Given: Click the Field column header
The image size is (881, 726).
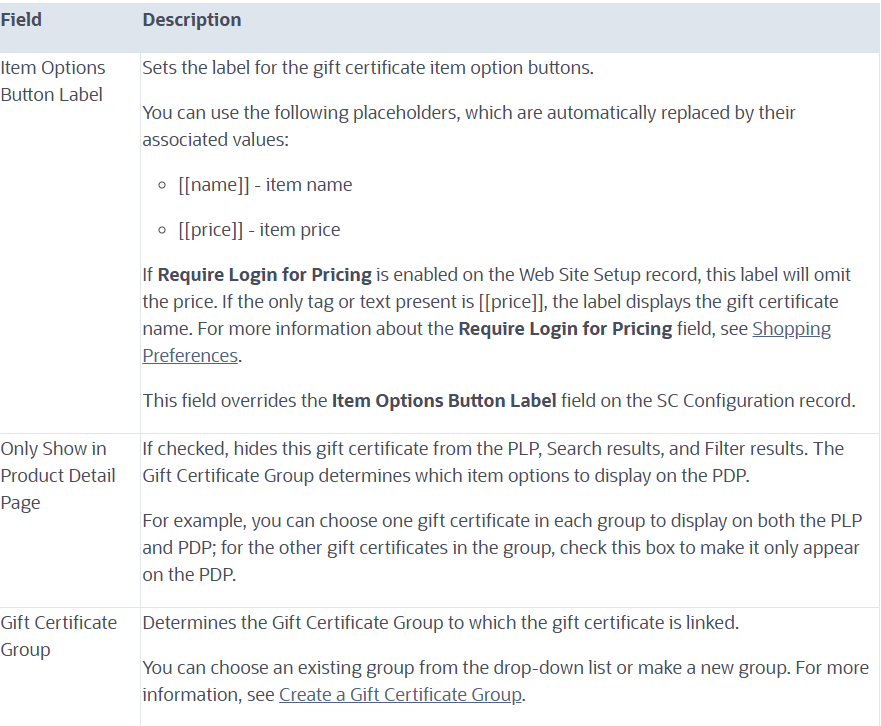Looking at the screenshot, I should pyautogui.click(x=21, y=20).
